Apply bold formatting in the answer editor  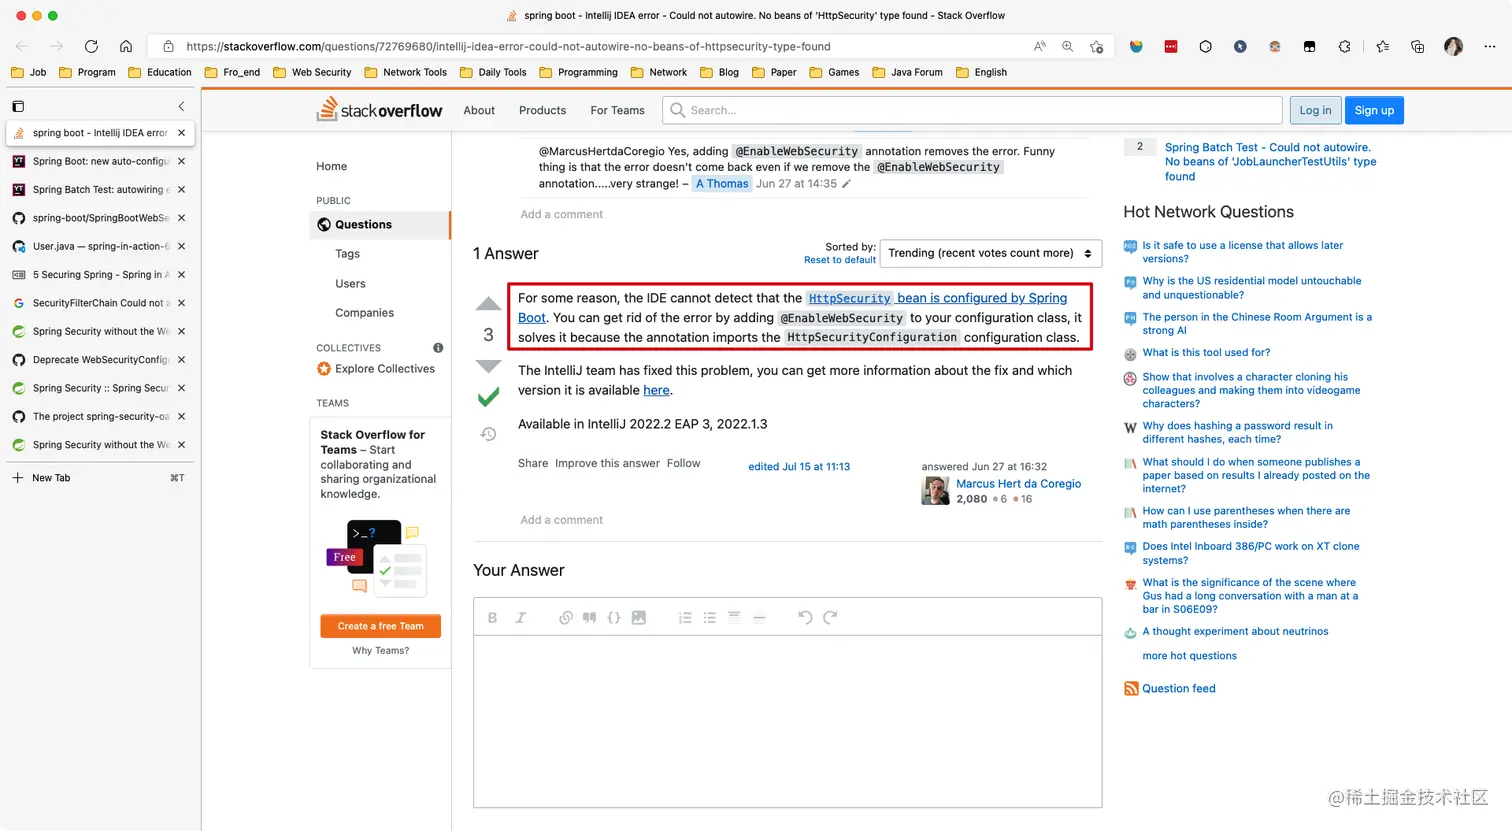(492, 617)
